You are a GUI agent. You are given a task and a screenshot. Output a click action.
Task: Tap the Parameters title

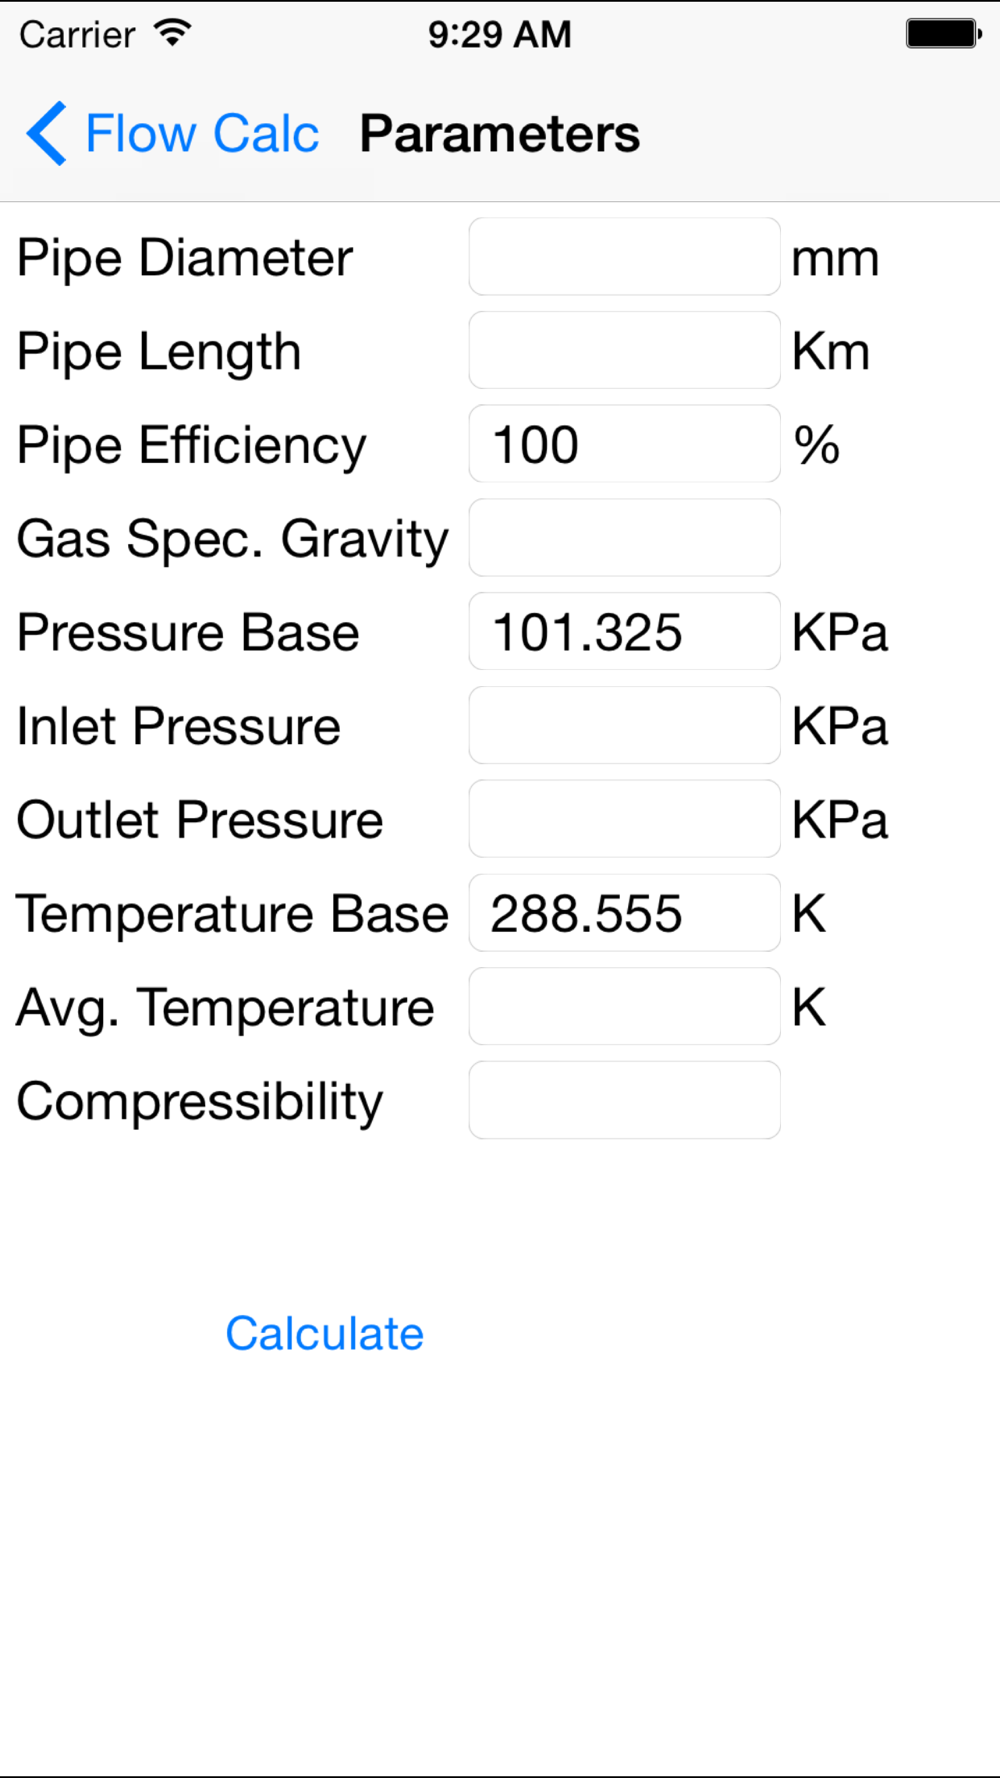(x=499, y=134)
